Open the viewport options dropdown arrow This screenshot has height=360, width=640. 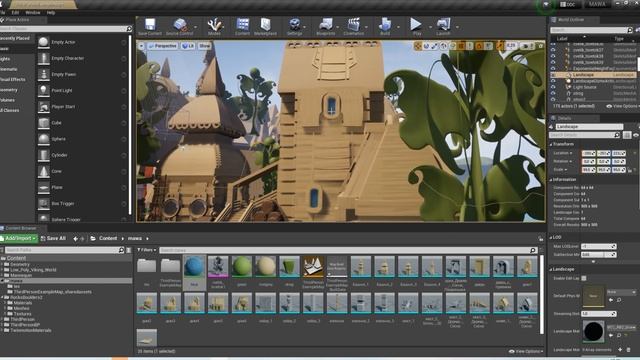(141, 46)
